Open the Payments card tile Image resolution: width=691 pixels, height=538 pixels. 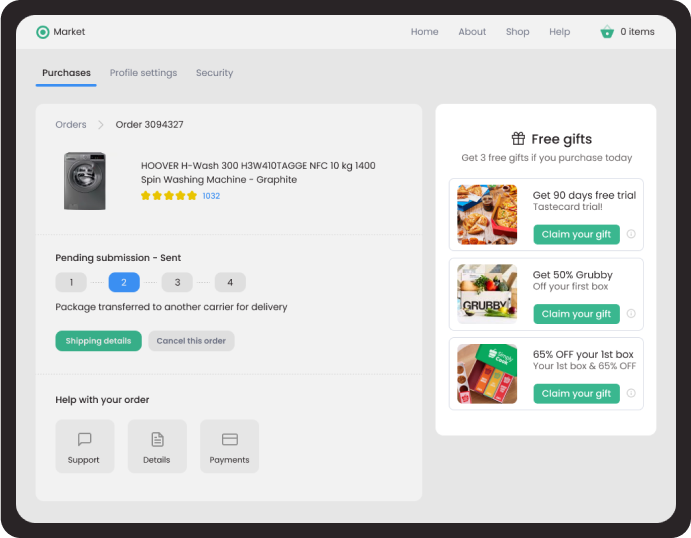(230, 446)
